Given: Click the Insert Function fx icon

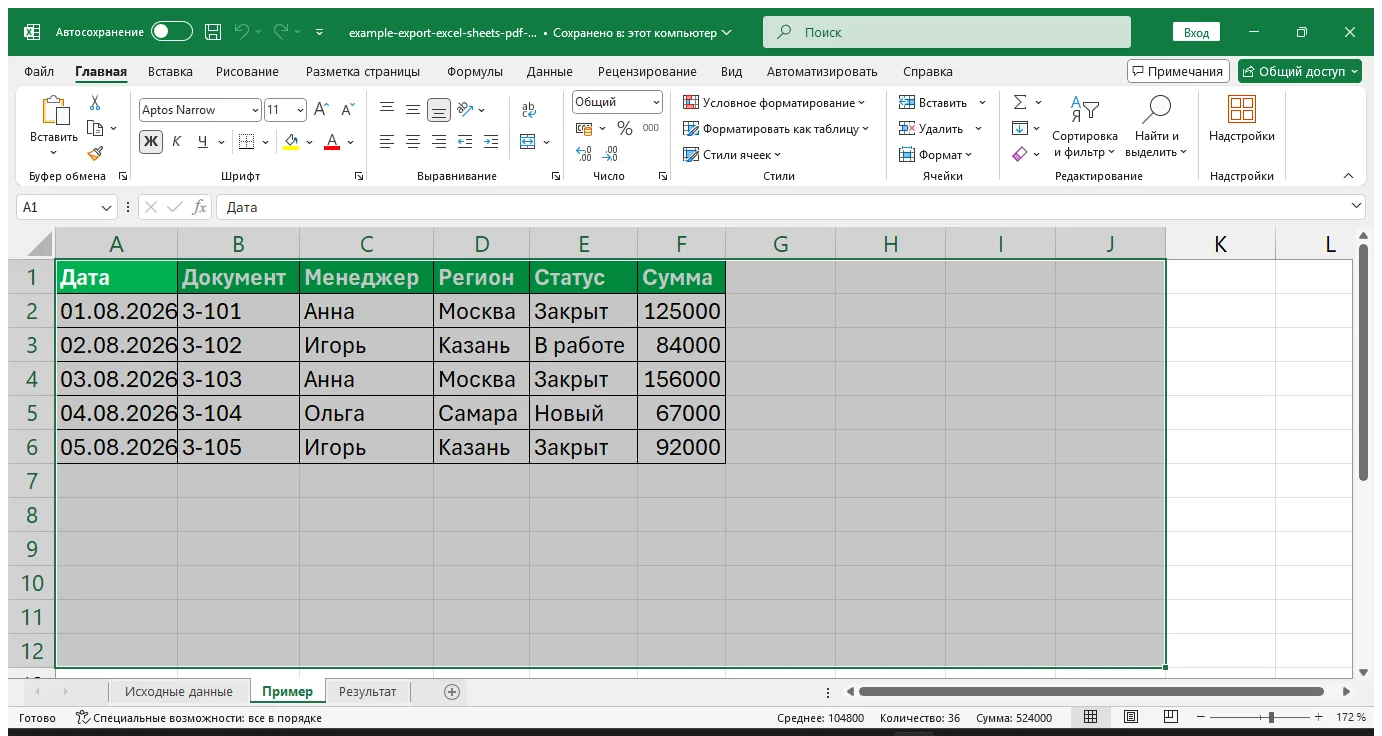Looking at the screenshot, I should pyautogui.click(x=199, y=207).
